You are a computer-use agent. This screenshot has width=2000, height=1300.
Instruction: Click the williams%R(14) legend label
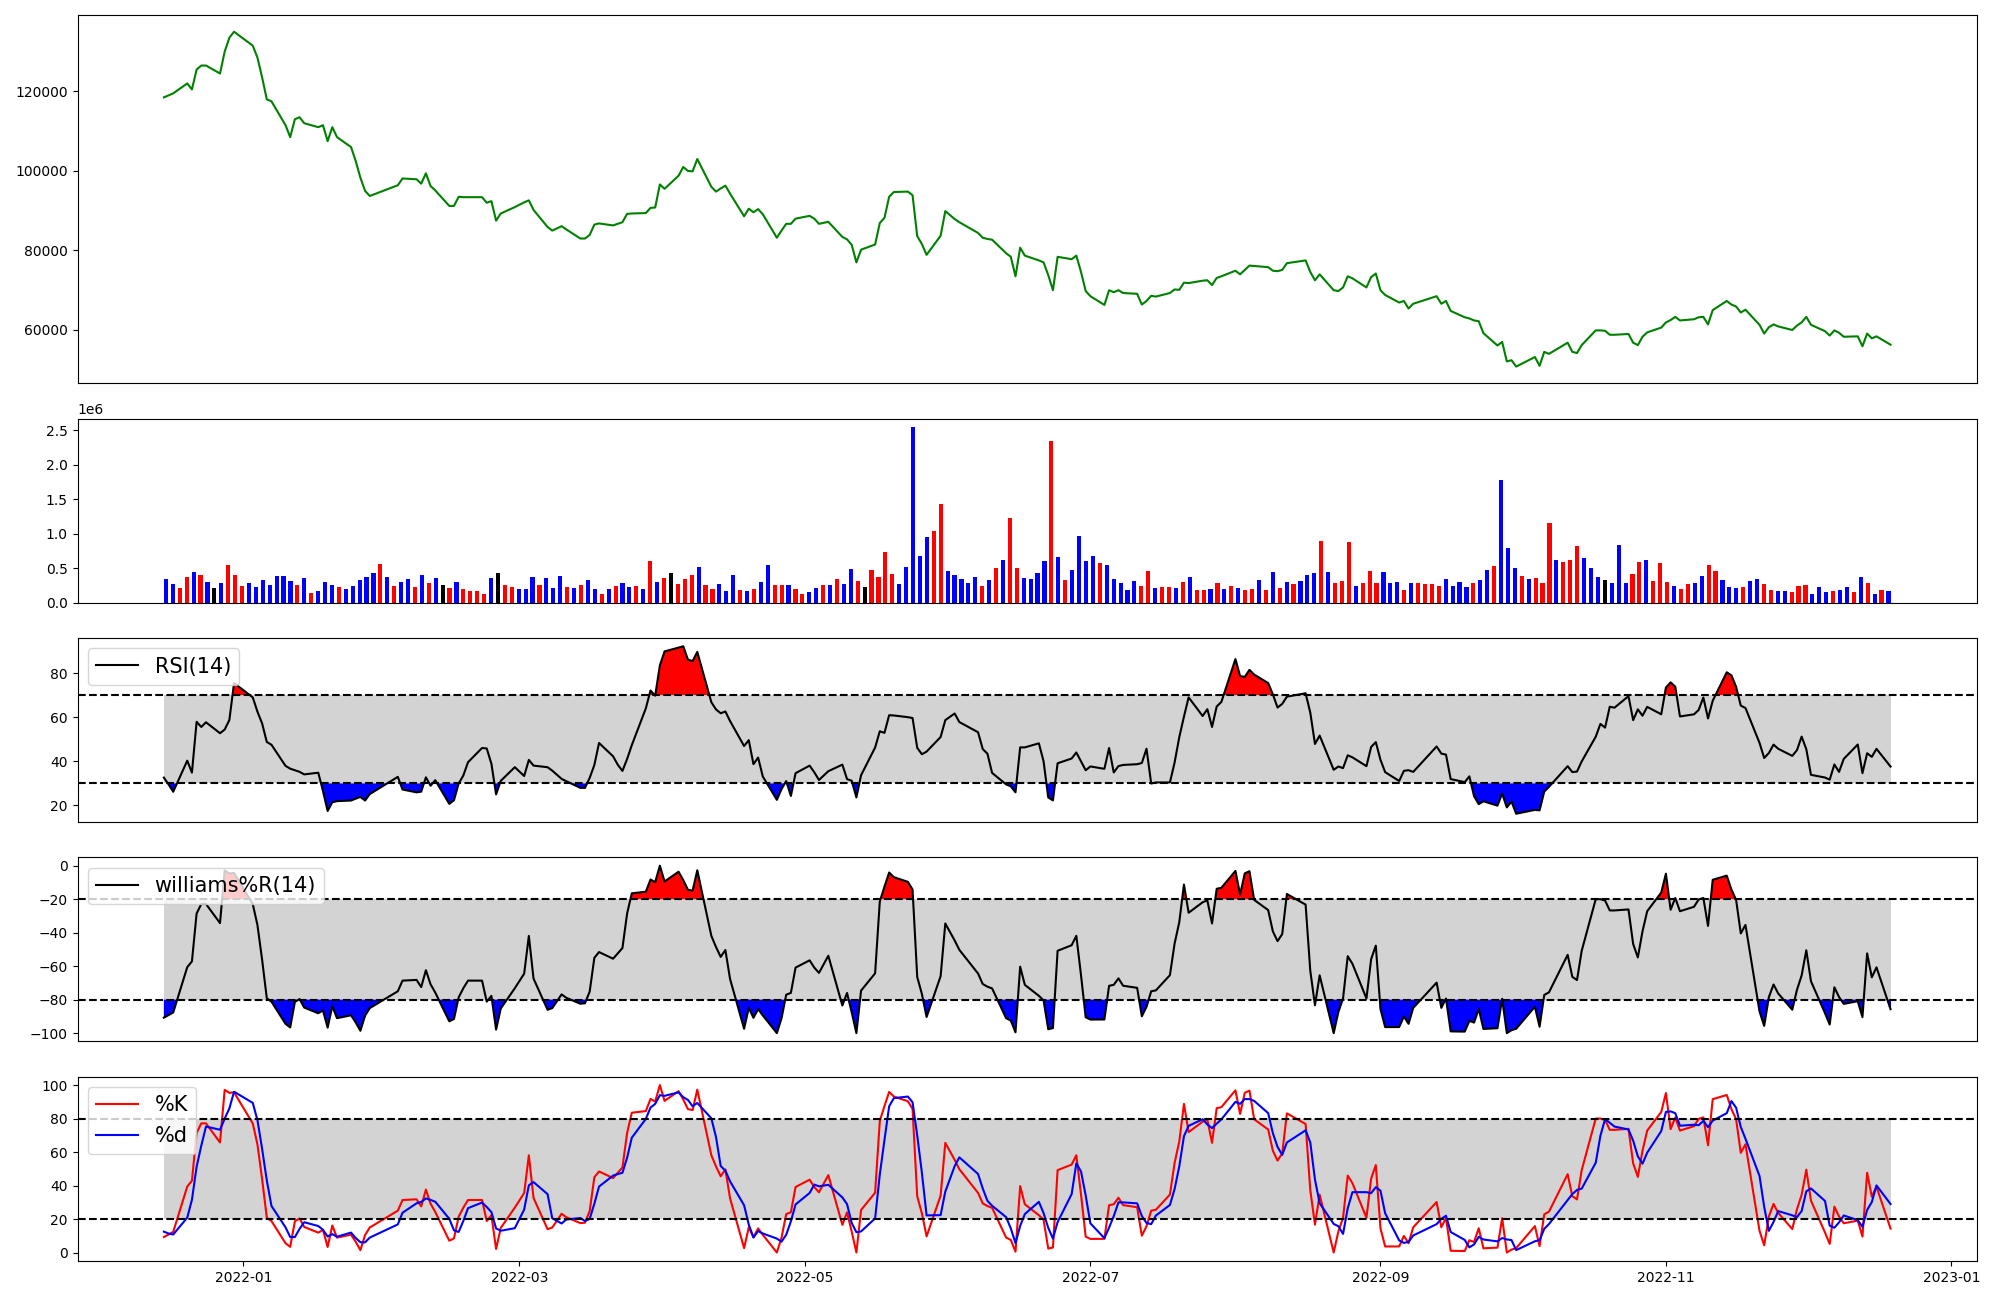[235, 885]
